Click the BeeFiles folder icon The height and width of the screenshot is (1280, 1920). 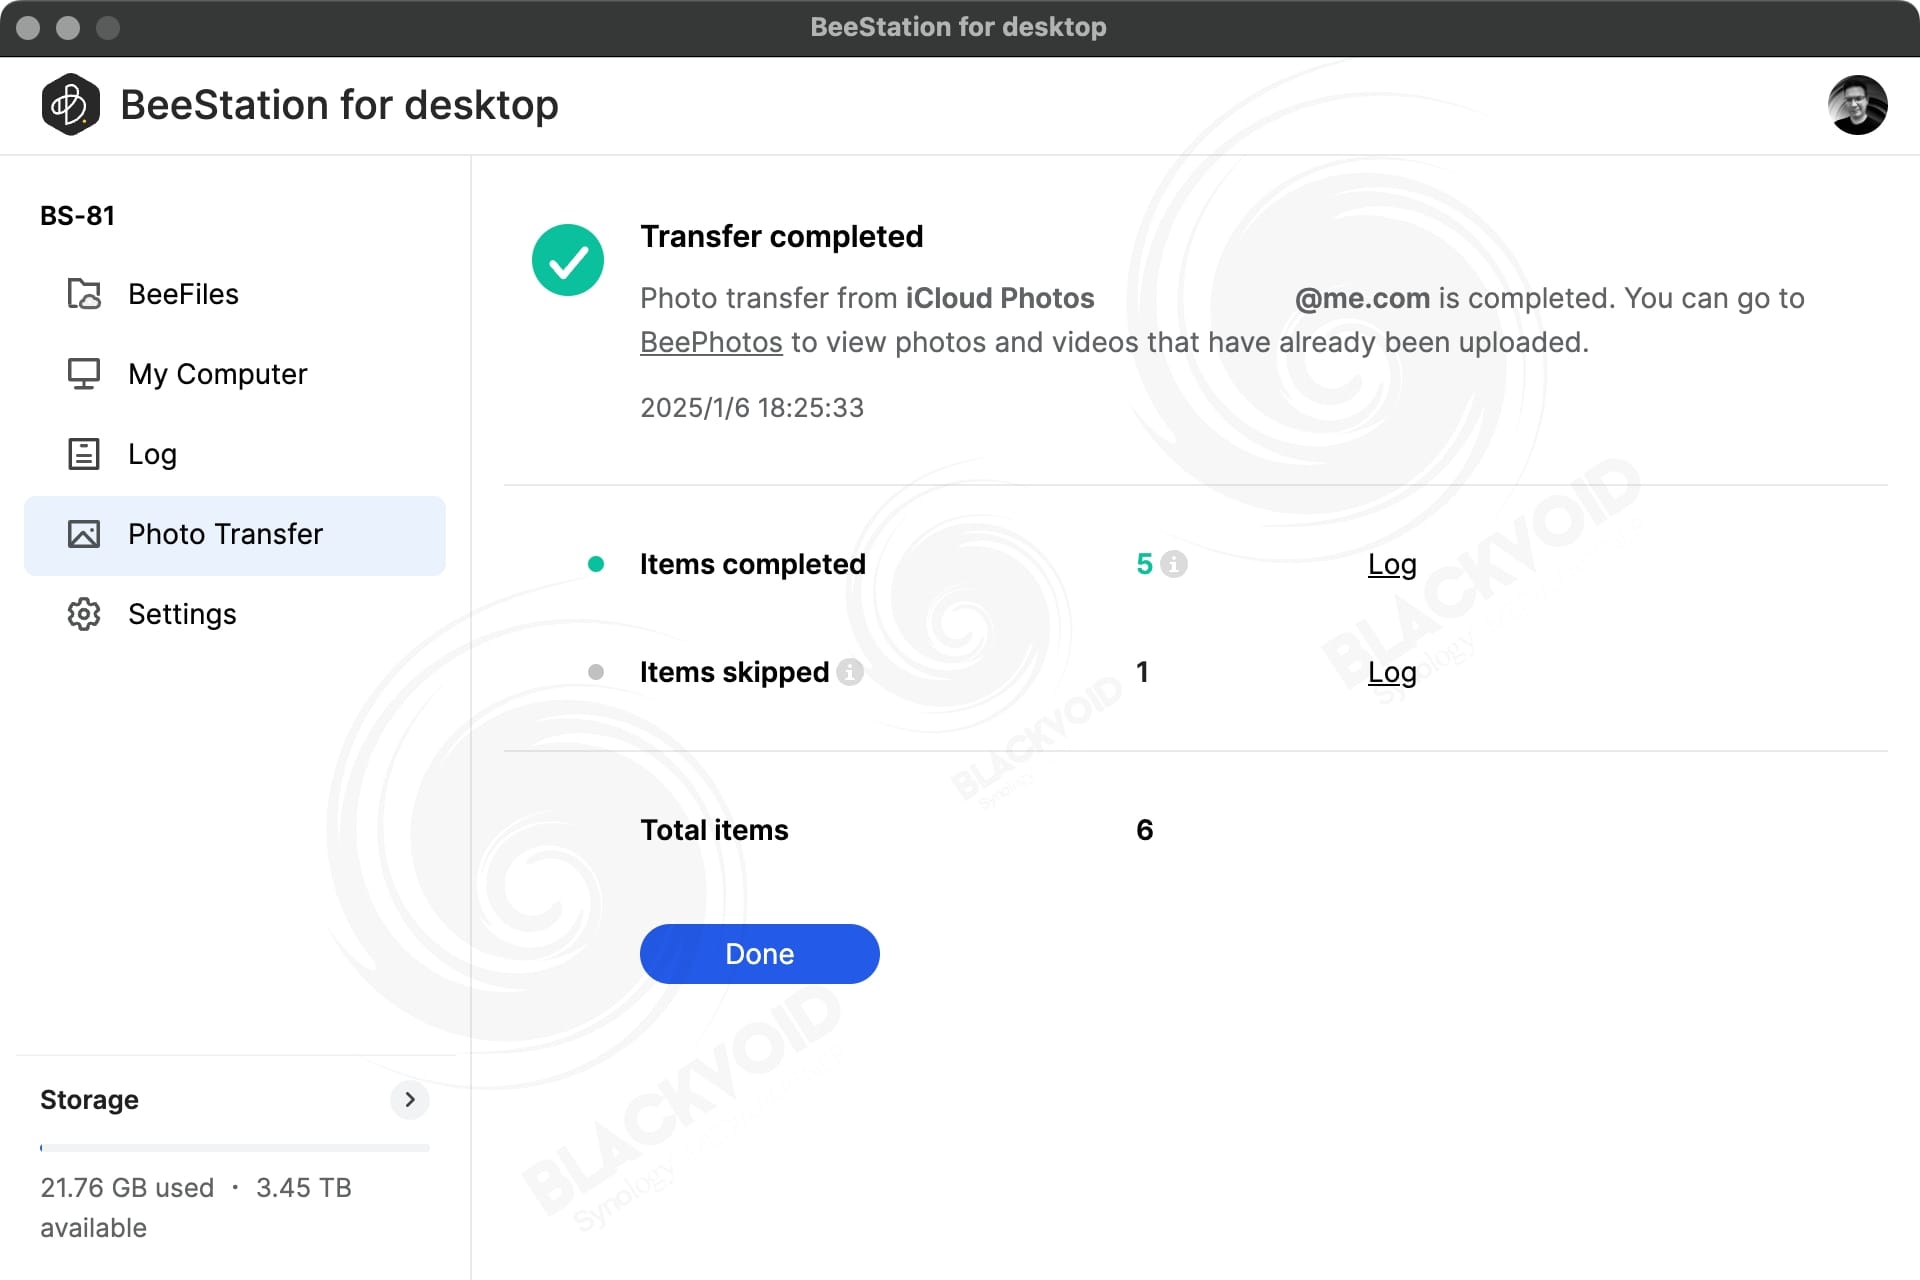84,294
